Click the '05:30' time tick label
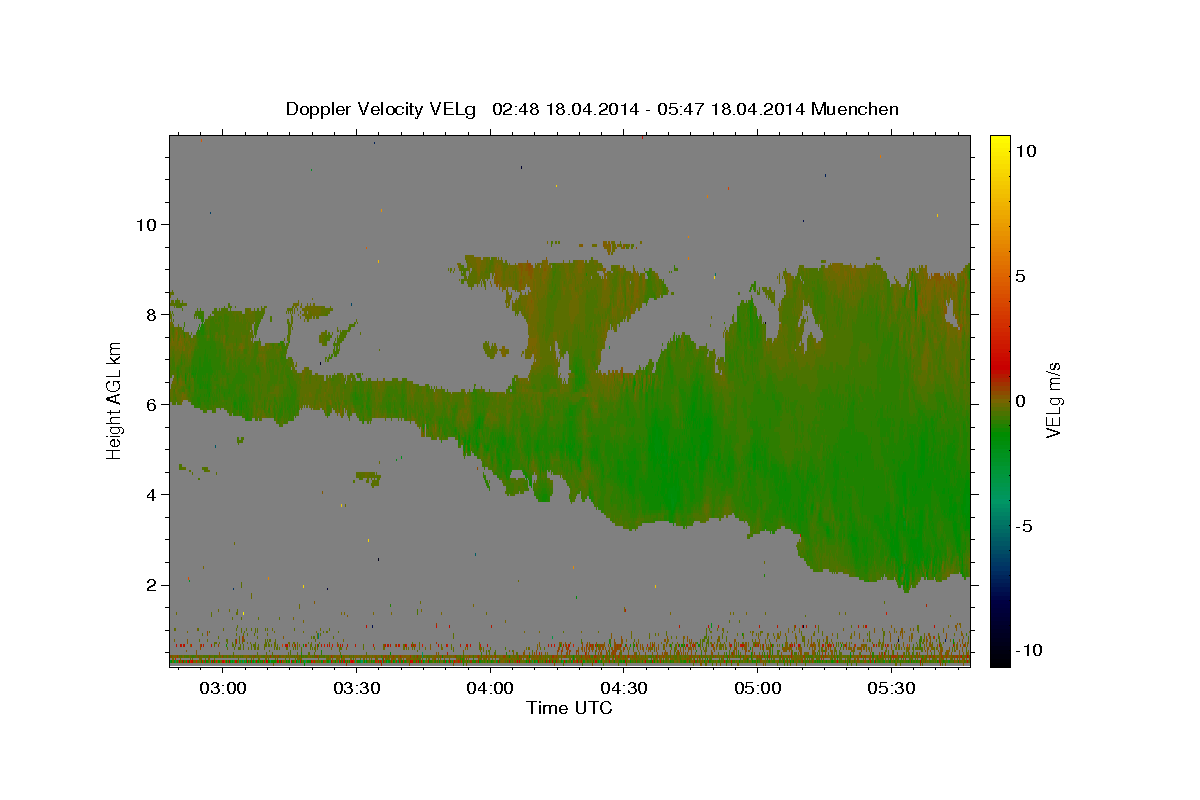 891,689
